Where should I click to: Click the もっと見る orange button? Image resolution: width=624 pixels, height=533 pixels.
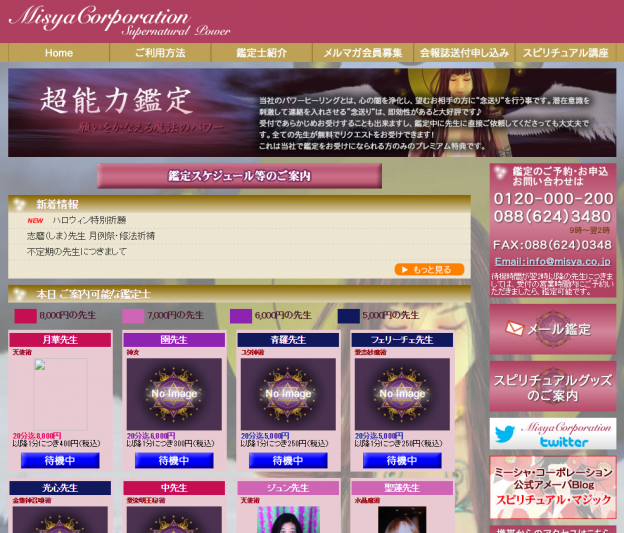(x=429, y=269)
